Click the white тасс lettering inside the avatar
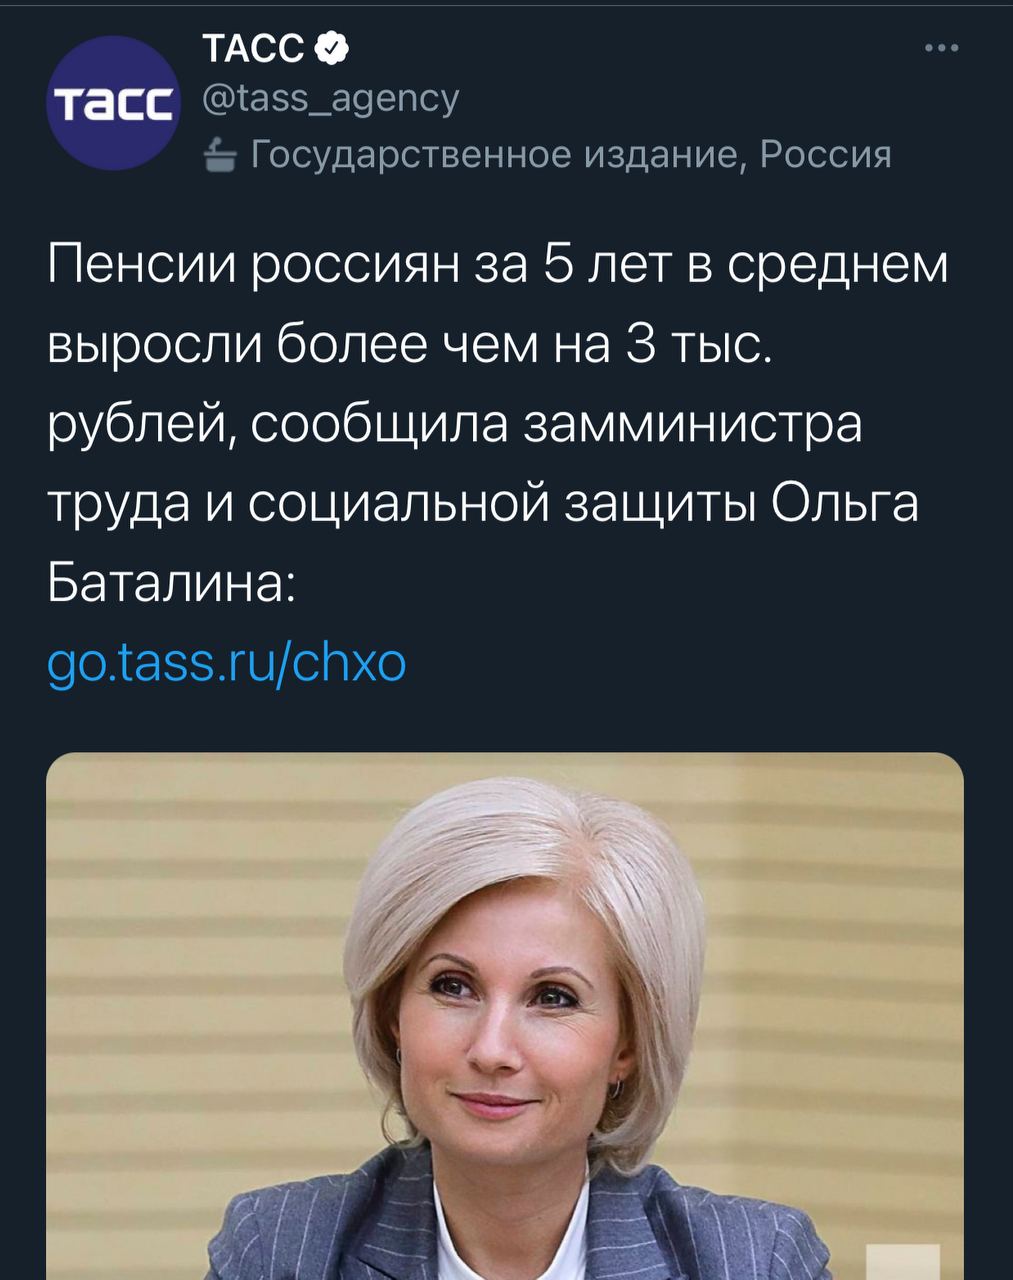The image size is (1013, 1280). [x=112, y=103]
